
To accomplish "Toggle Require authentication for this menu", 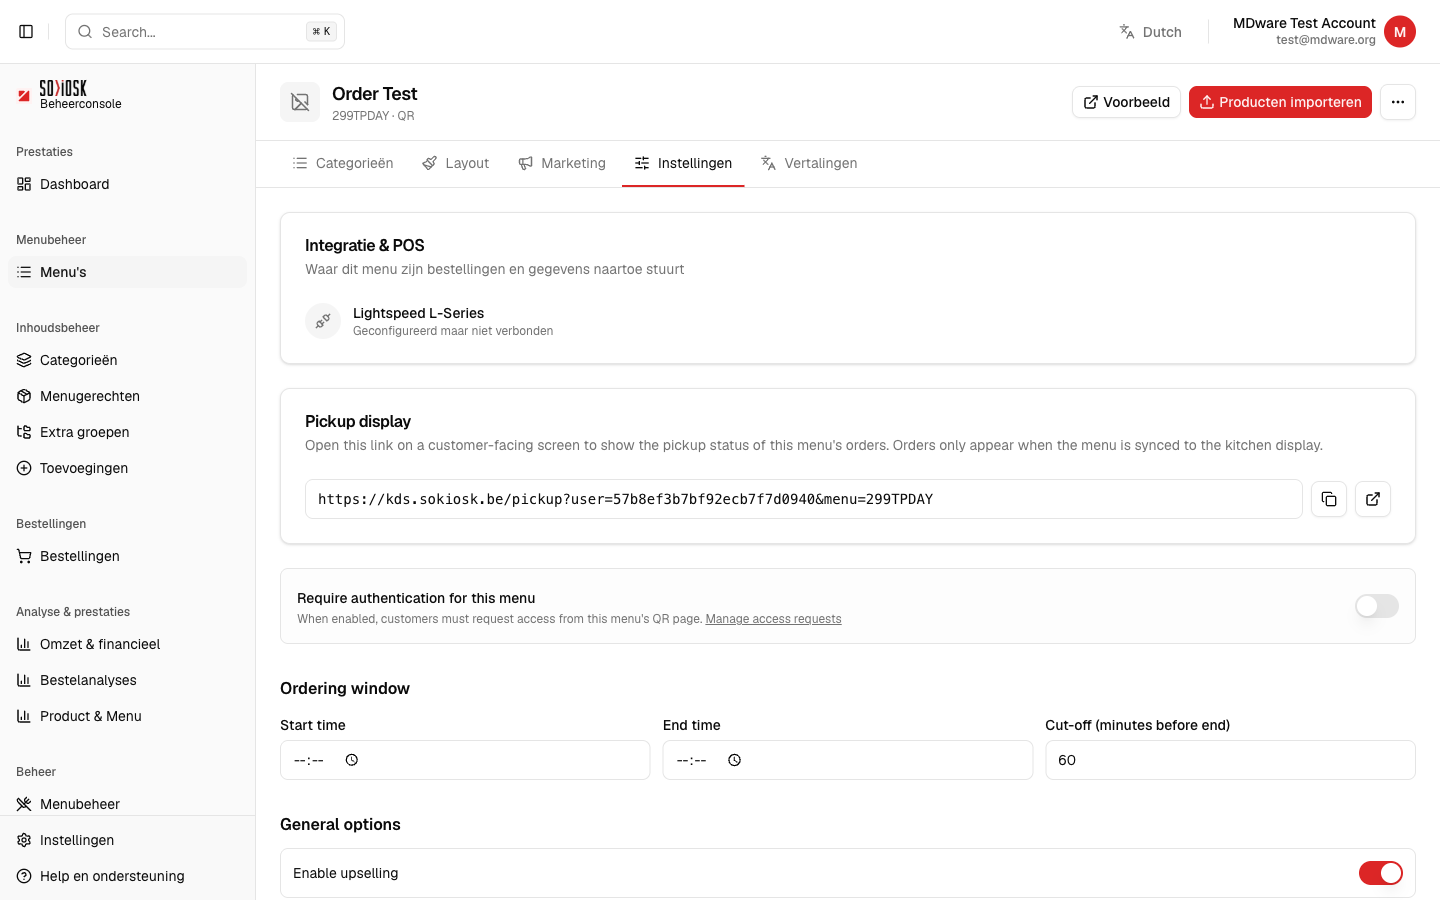I will coord(1377,606).
